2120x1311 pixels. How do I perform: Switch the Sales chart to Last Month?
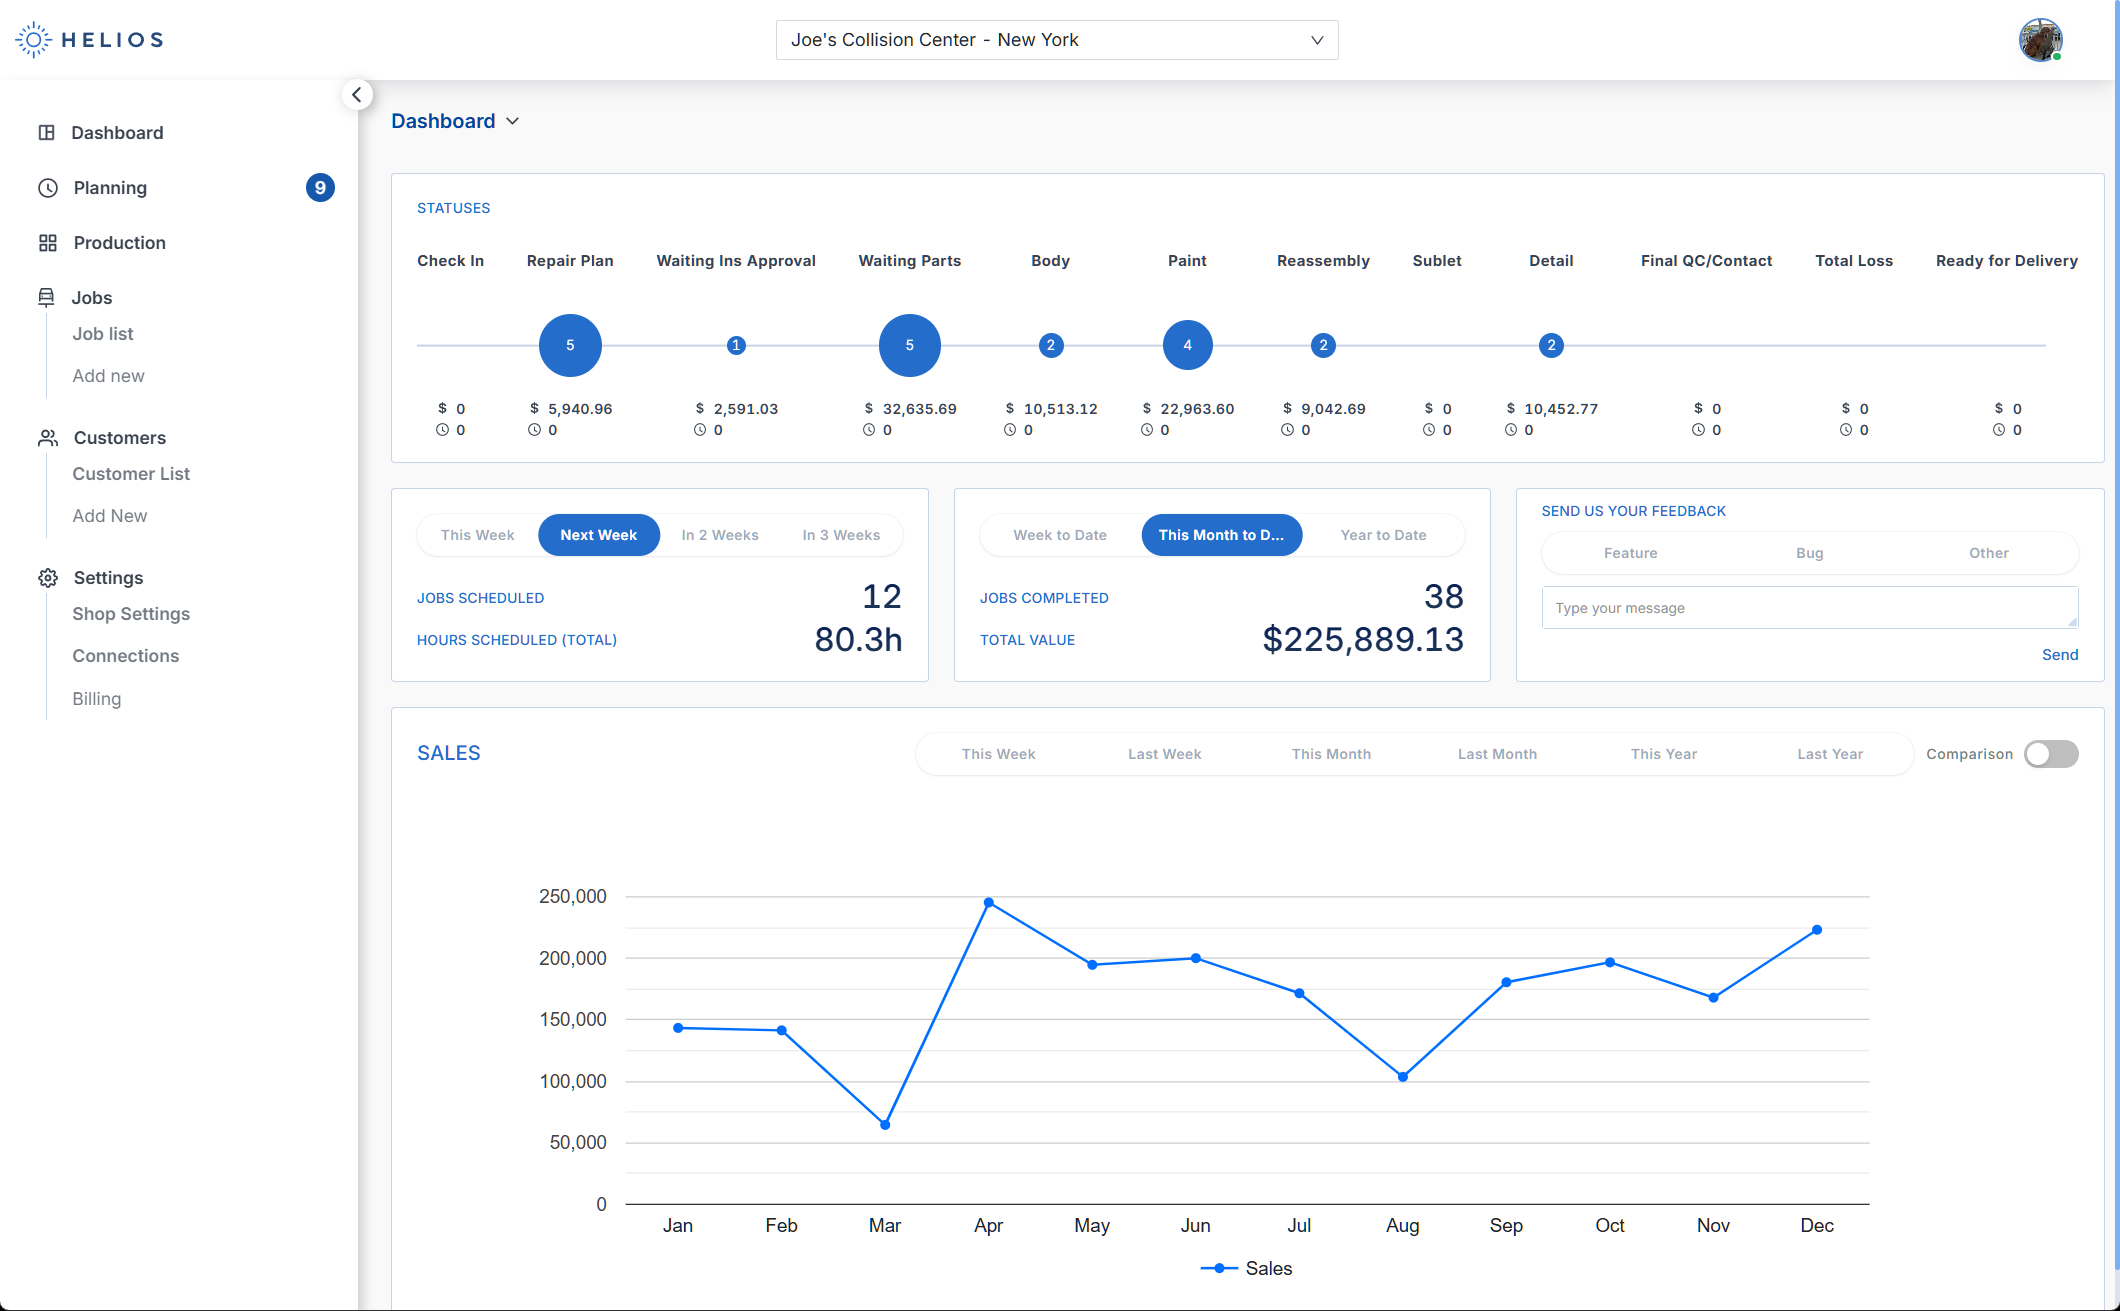pyautogui.click(x=1496, y=754)
